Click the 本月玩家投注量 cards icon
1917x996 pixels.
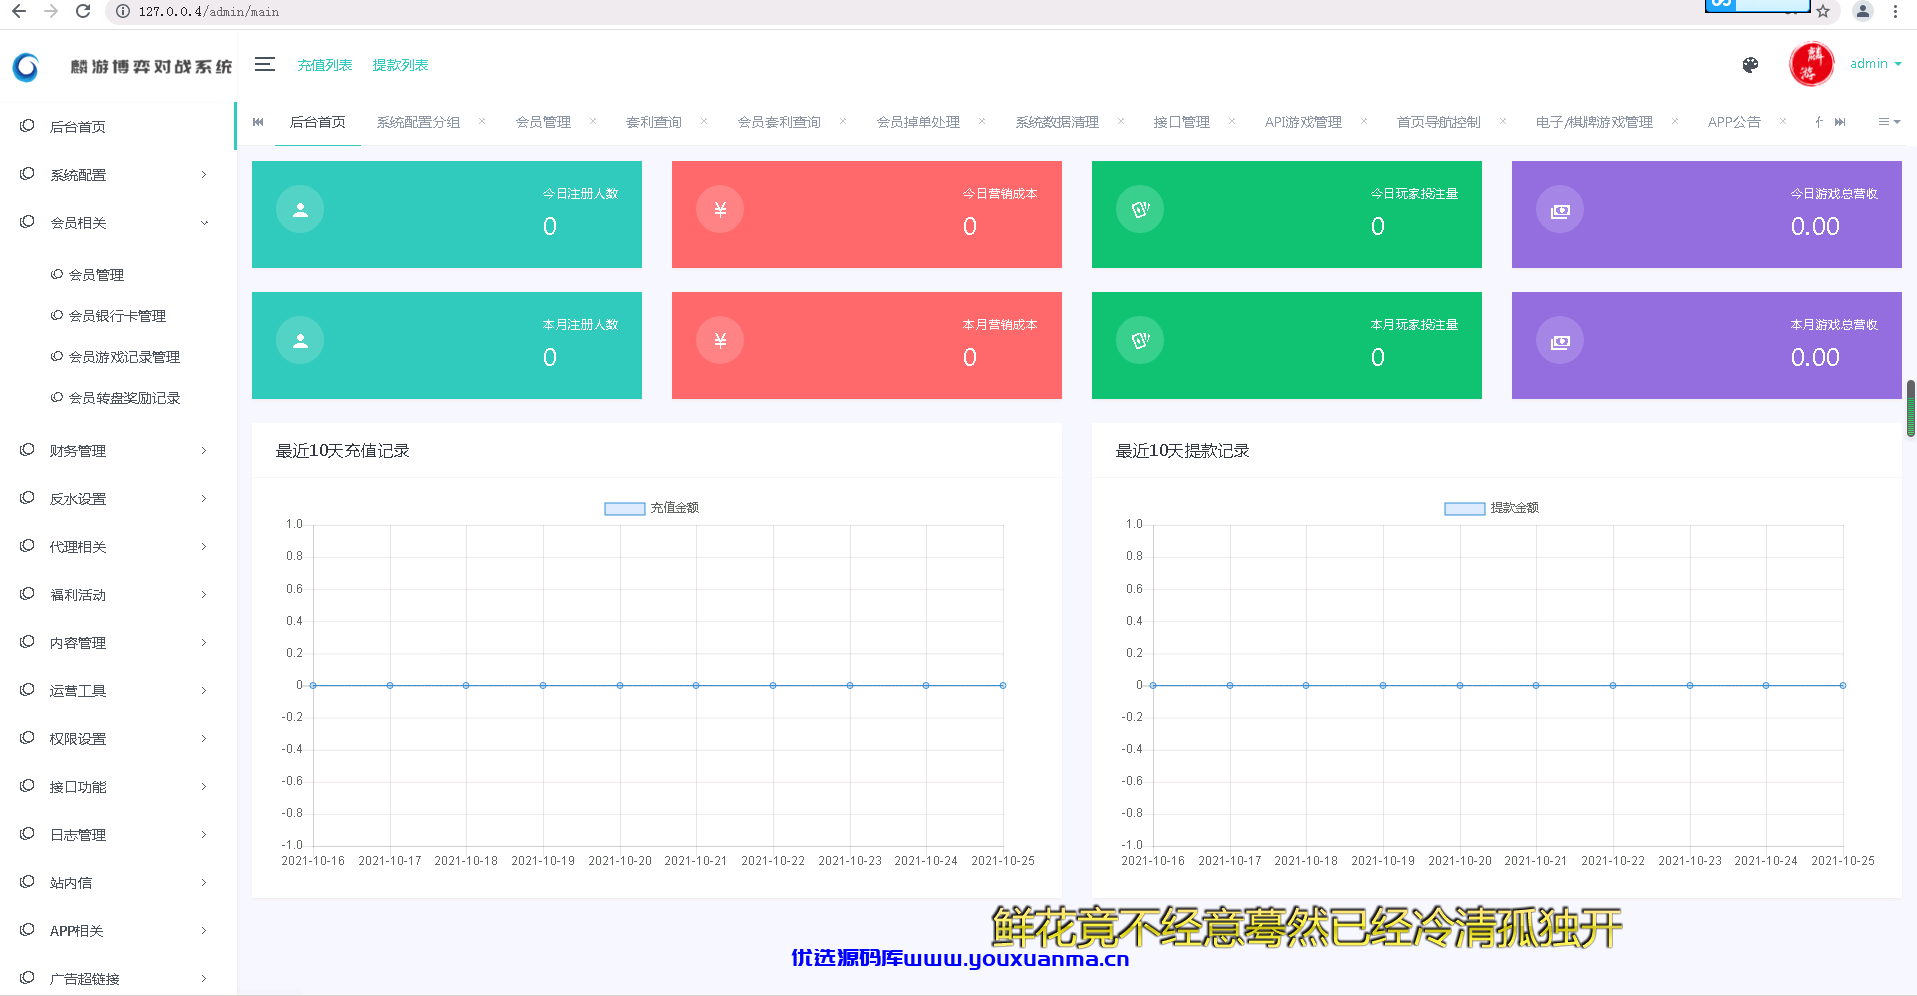click(x=1140, y=341)
